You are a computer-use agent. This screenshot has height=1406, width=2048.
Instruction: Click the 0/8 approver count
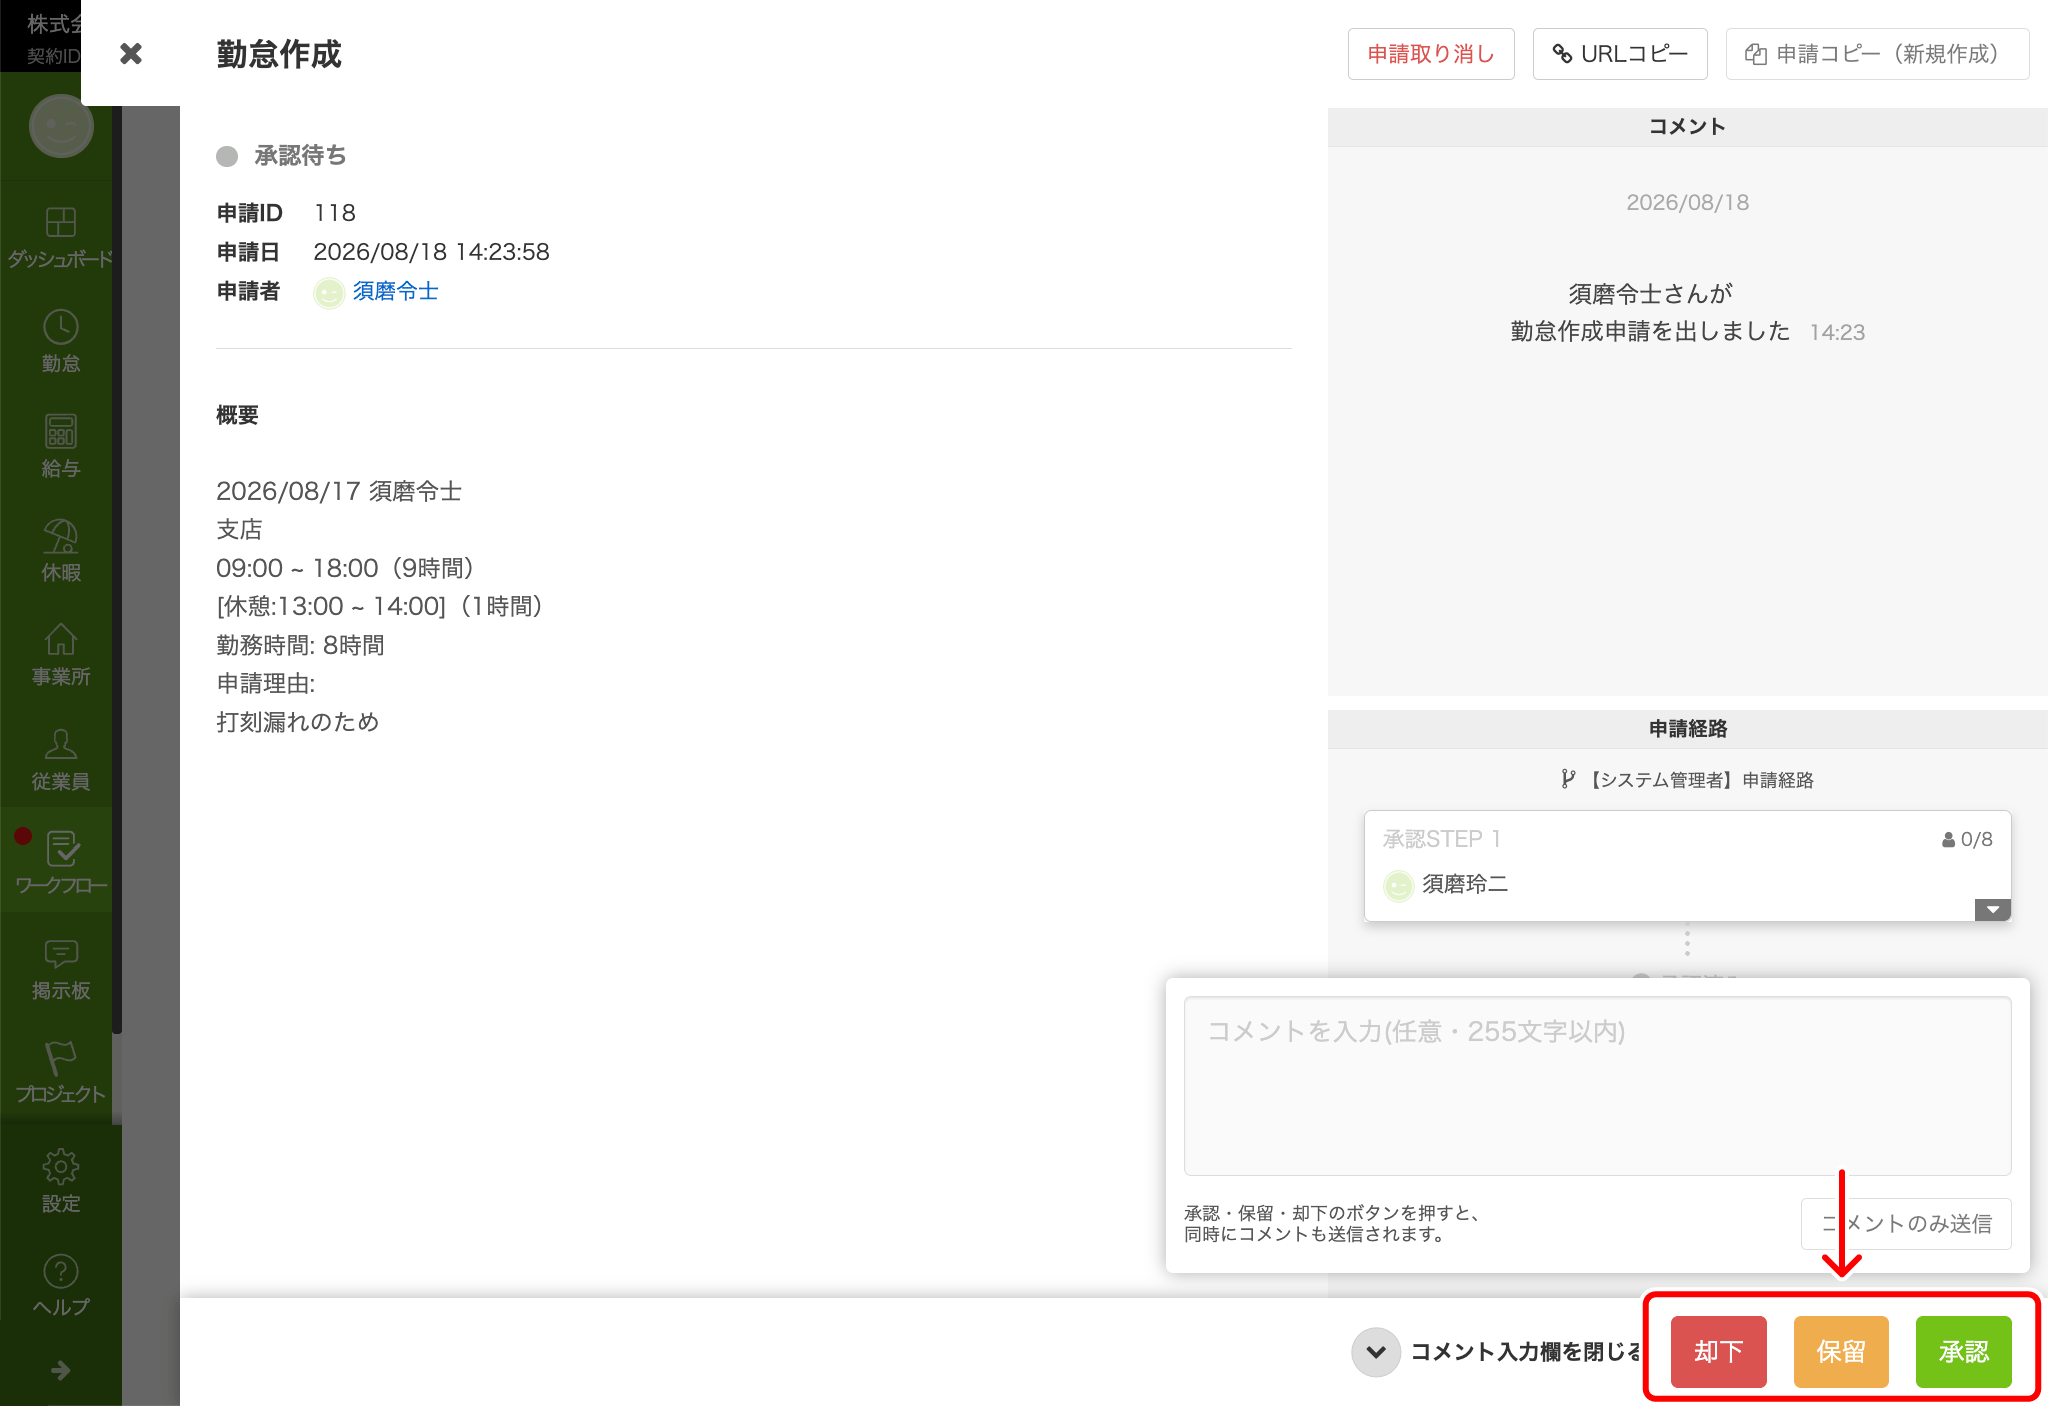point(1967,839)
